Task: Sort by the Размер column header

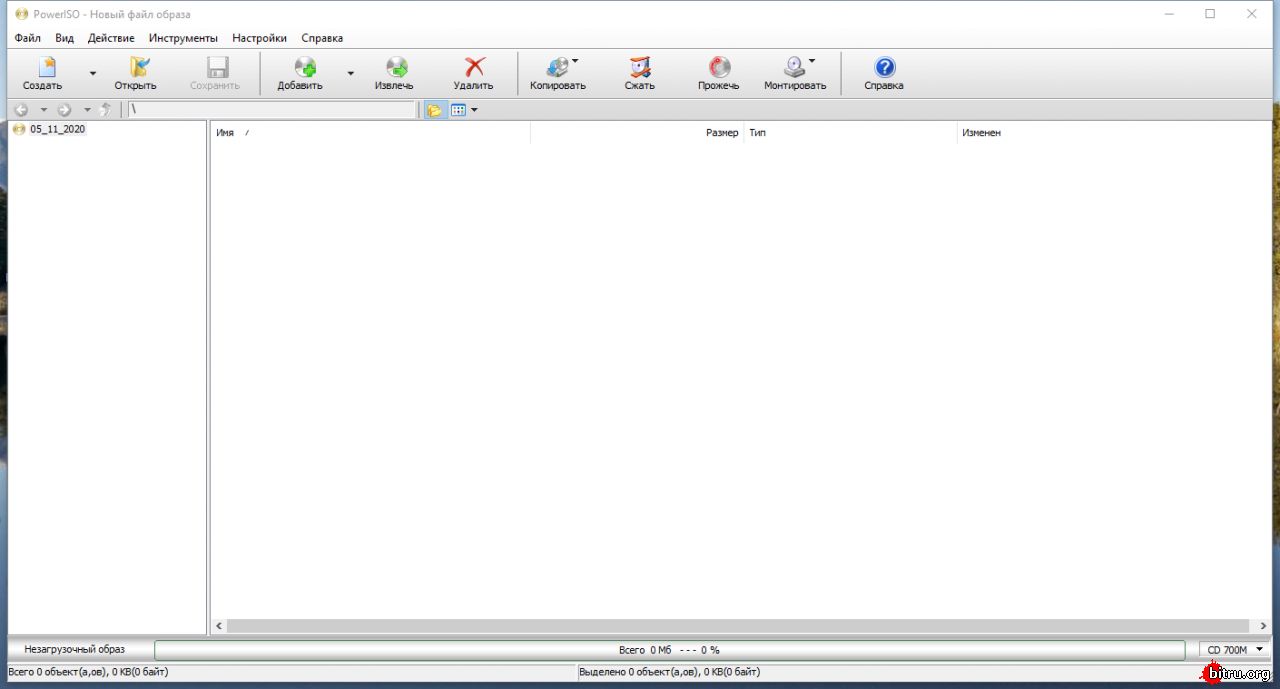Action: coord(637,133)
